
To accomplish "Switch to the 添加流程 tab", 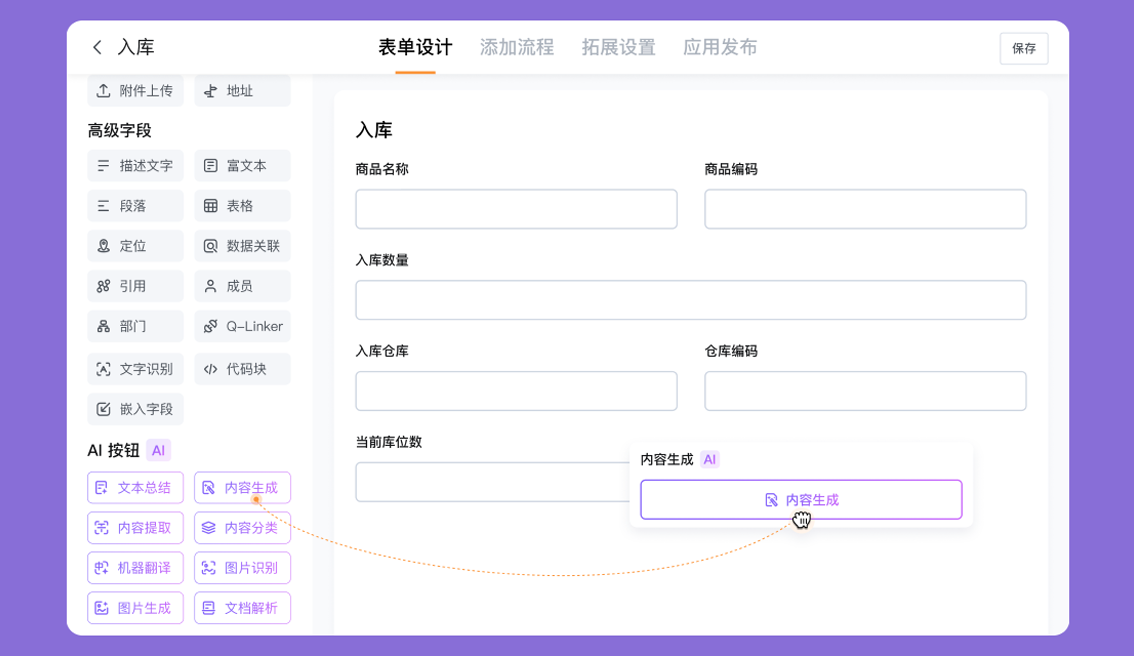I will click(518, 47).
